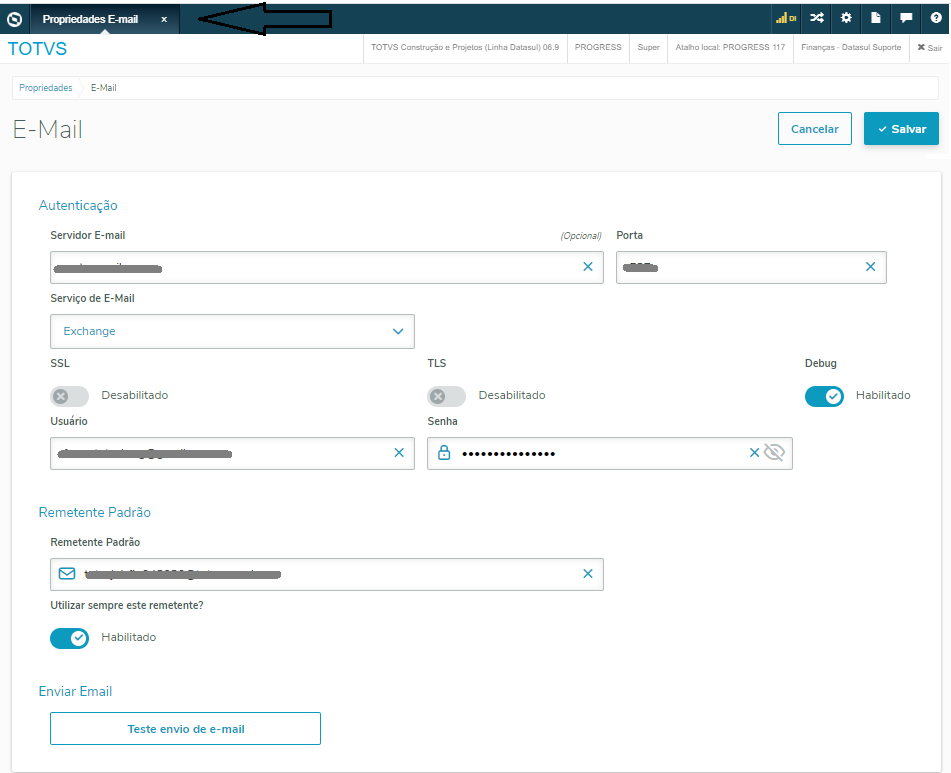
Task: Click the Enviar Email section heading
Action: point(75,691)
